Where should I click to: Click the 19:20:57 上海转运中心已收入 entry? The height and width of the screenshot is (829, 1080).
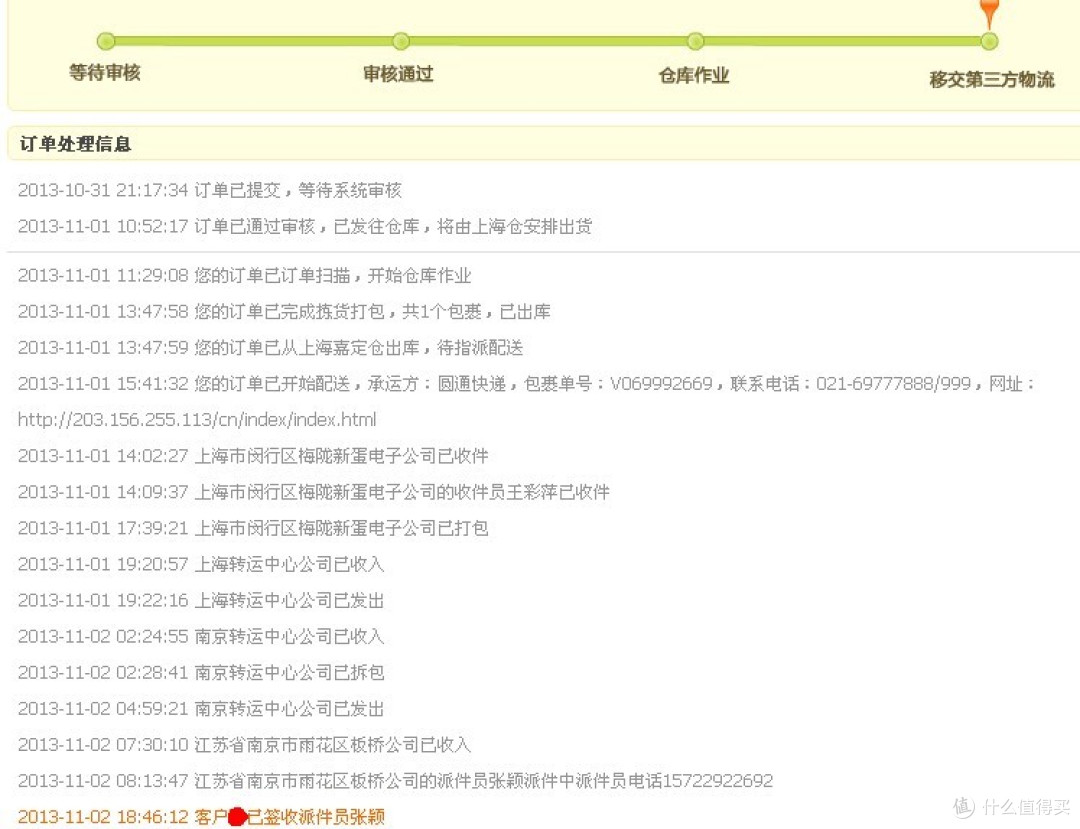point(201,565)
